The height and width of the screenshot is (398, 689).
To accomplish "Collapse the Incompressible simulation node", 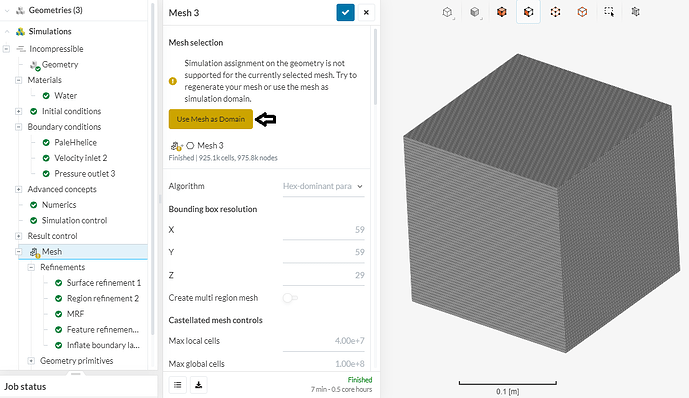I will pos(6,49).
